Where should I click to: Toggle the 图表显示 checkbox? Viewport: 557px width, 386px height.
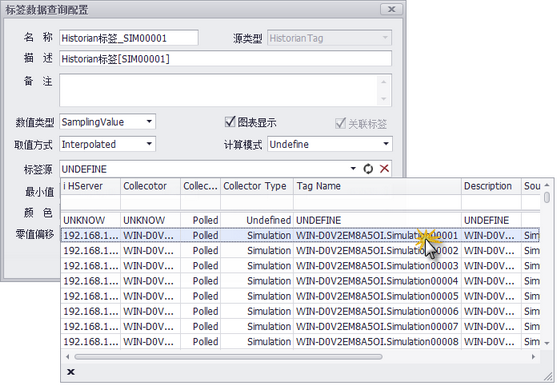pos(230,122)
